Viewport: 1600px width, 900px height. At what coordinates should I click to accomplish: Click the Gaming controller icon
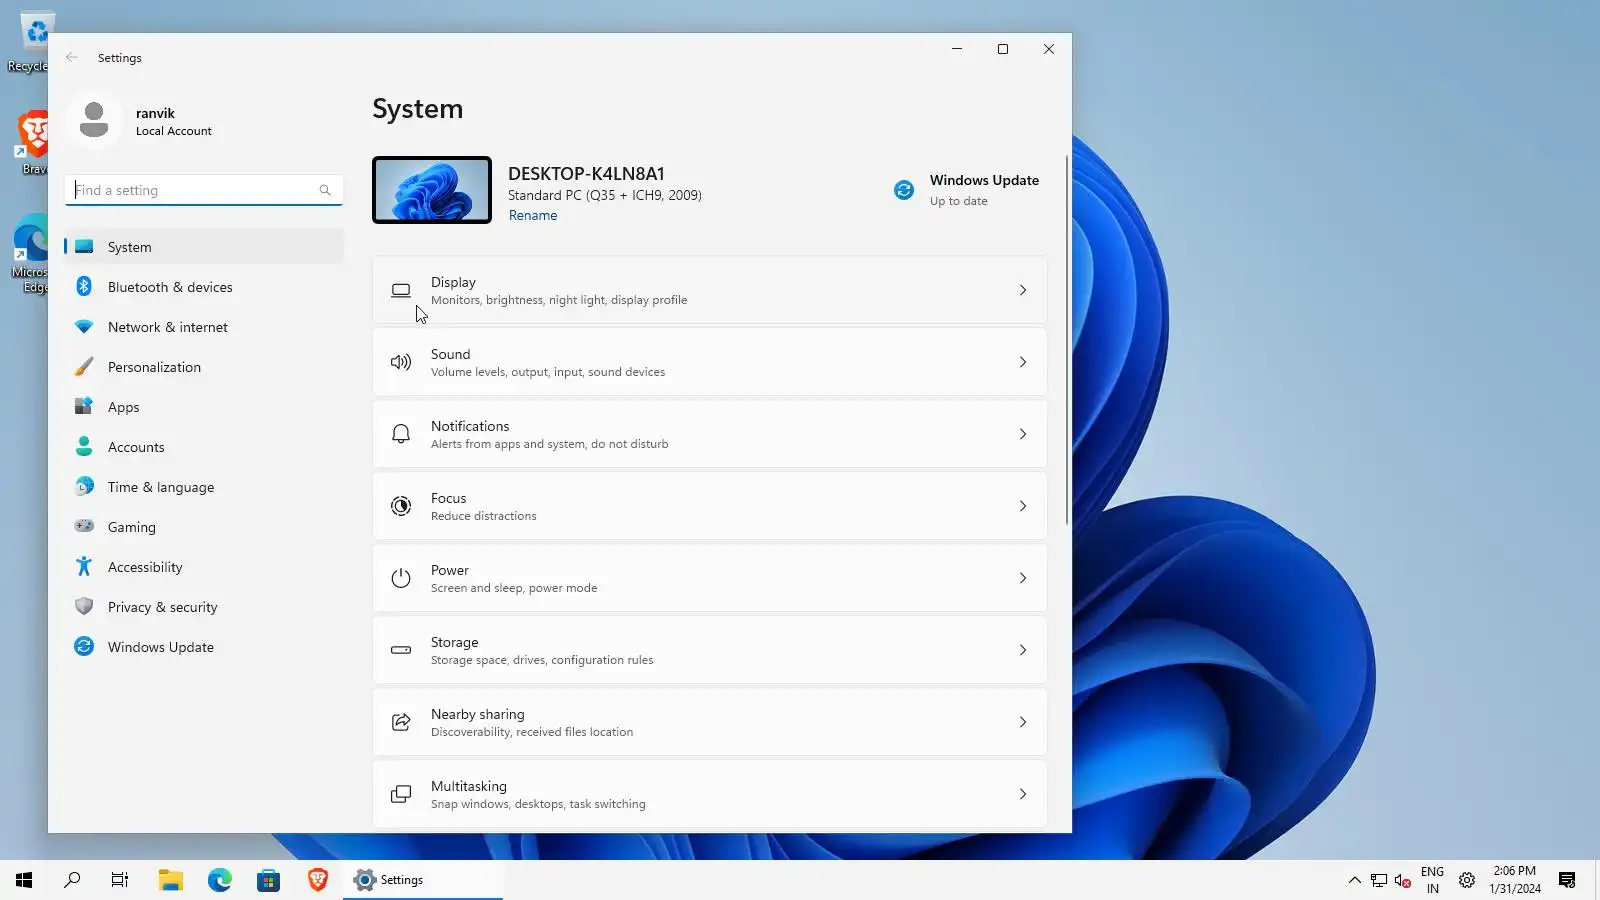point(84,526)
